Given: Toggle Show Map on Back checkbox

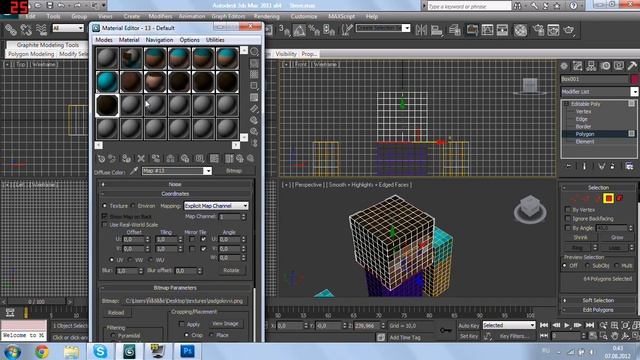Looking at the screenshot, I should (104, 216).
